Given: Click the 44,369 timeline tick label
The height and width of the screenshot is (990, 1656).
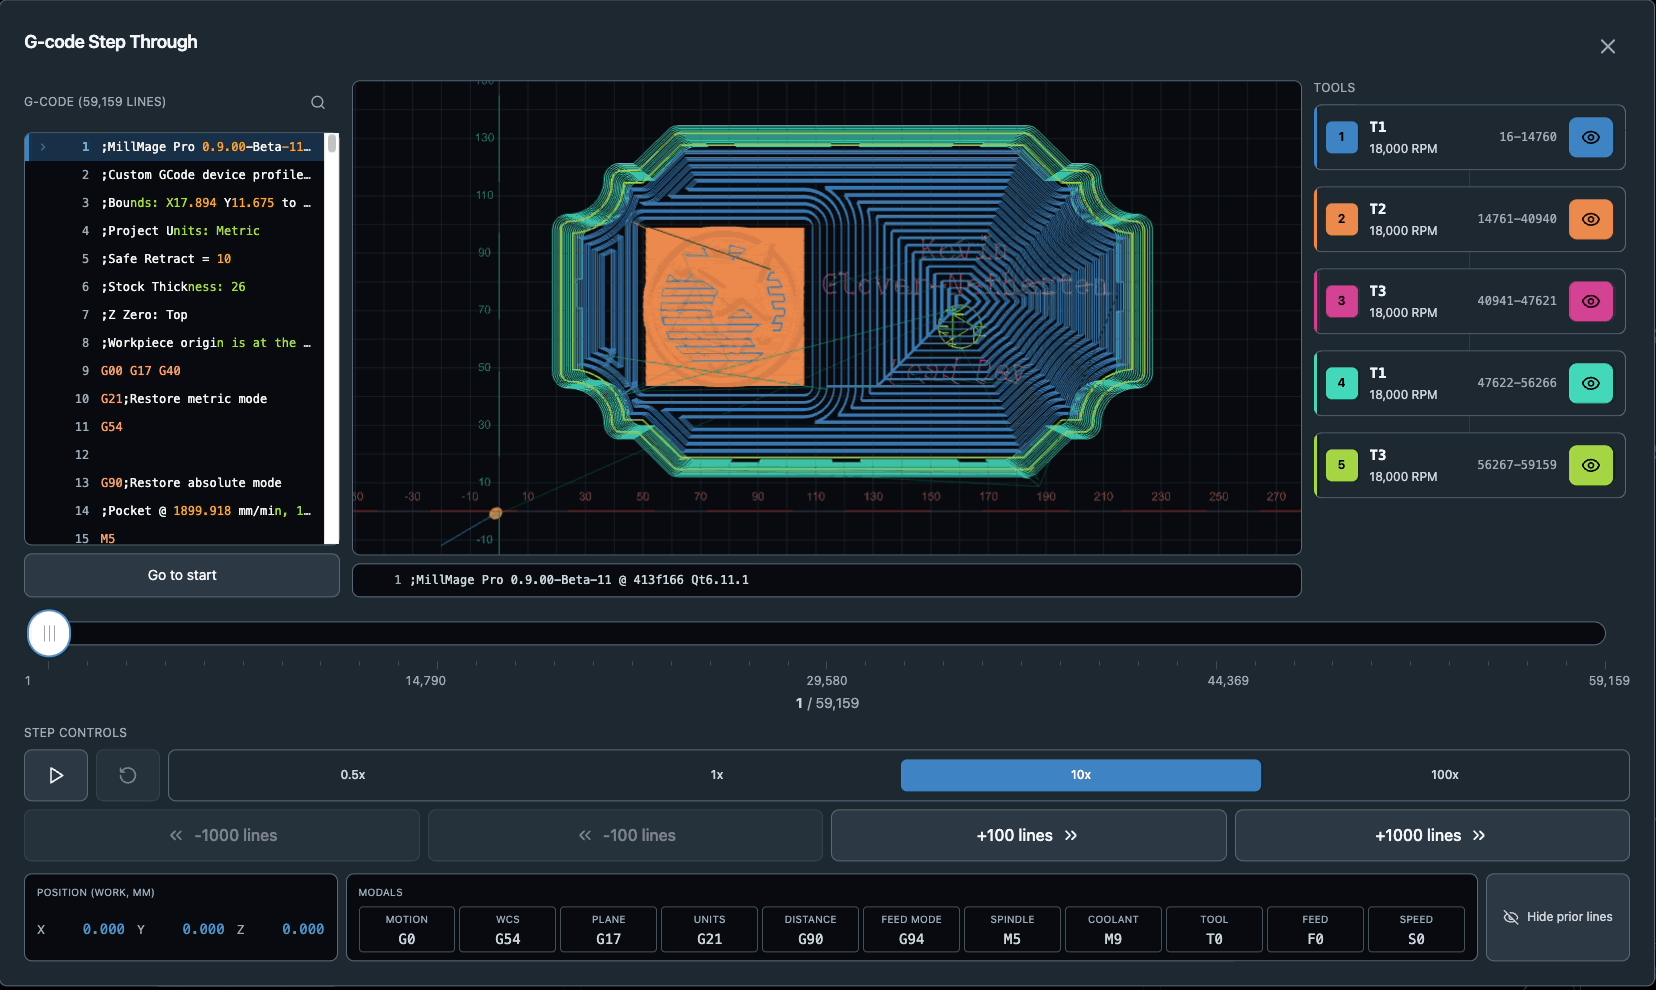Looking at the screenshot, I should coord(1228,681).
